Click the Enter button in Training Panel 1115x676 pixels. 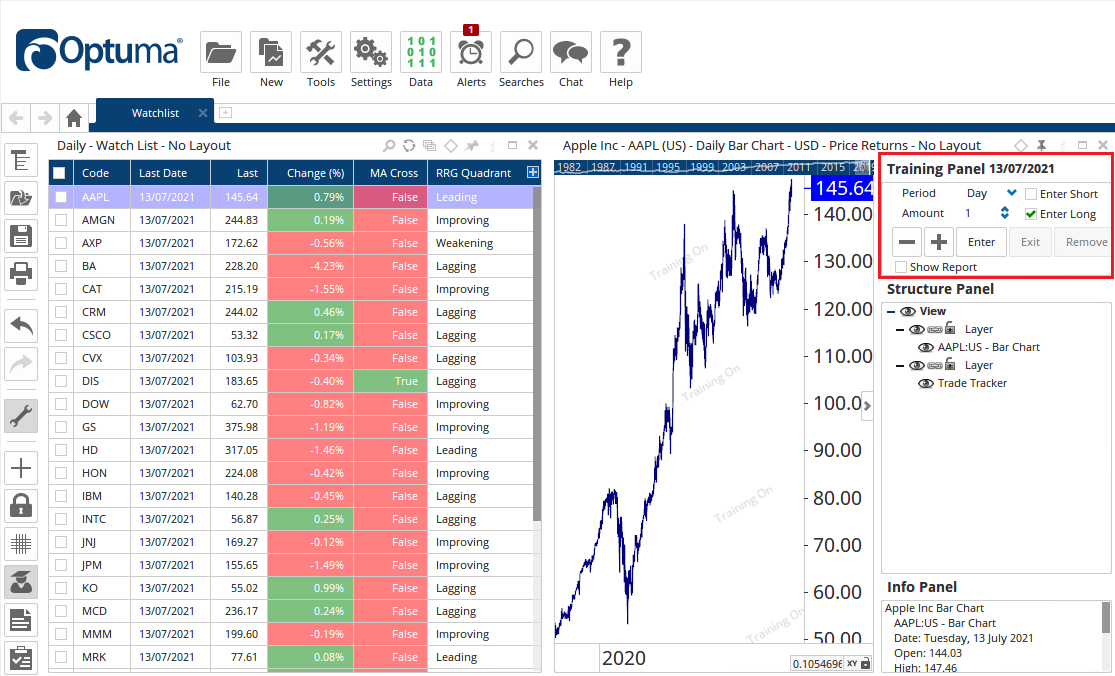click(x=981, y=242)
